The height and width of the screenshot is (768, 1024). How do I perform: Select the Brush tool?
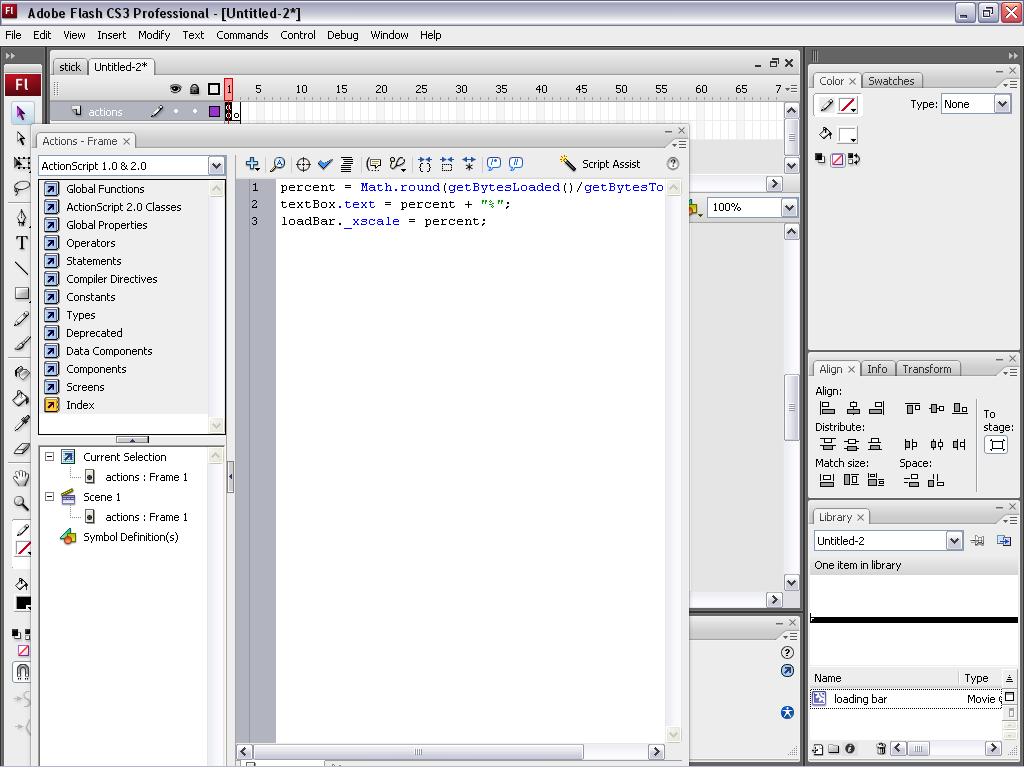pyautogui.click(x=21, y=344)
